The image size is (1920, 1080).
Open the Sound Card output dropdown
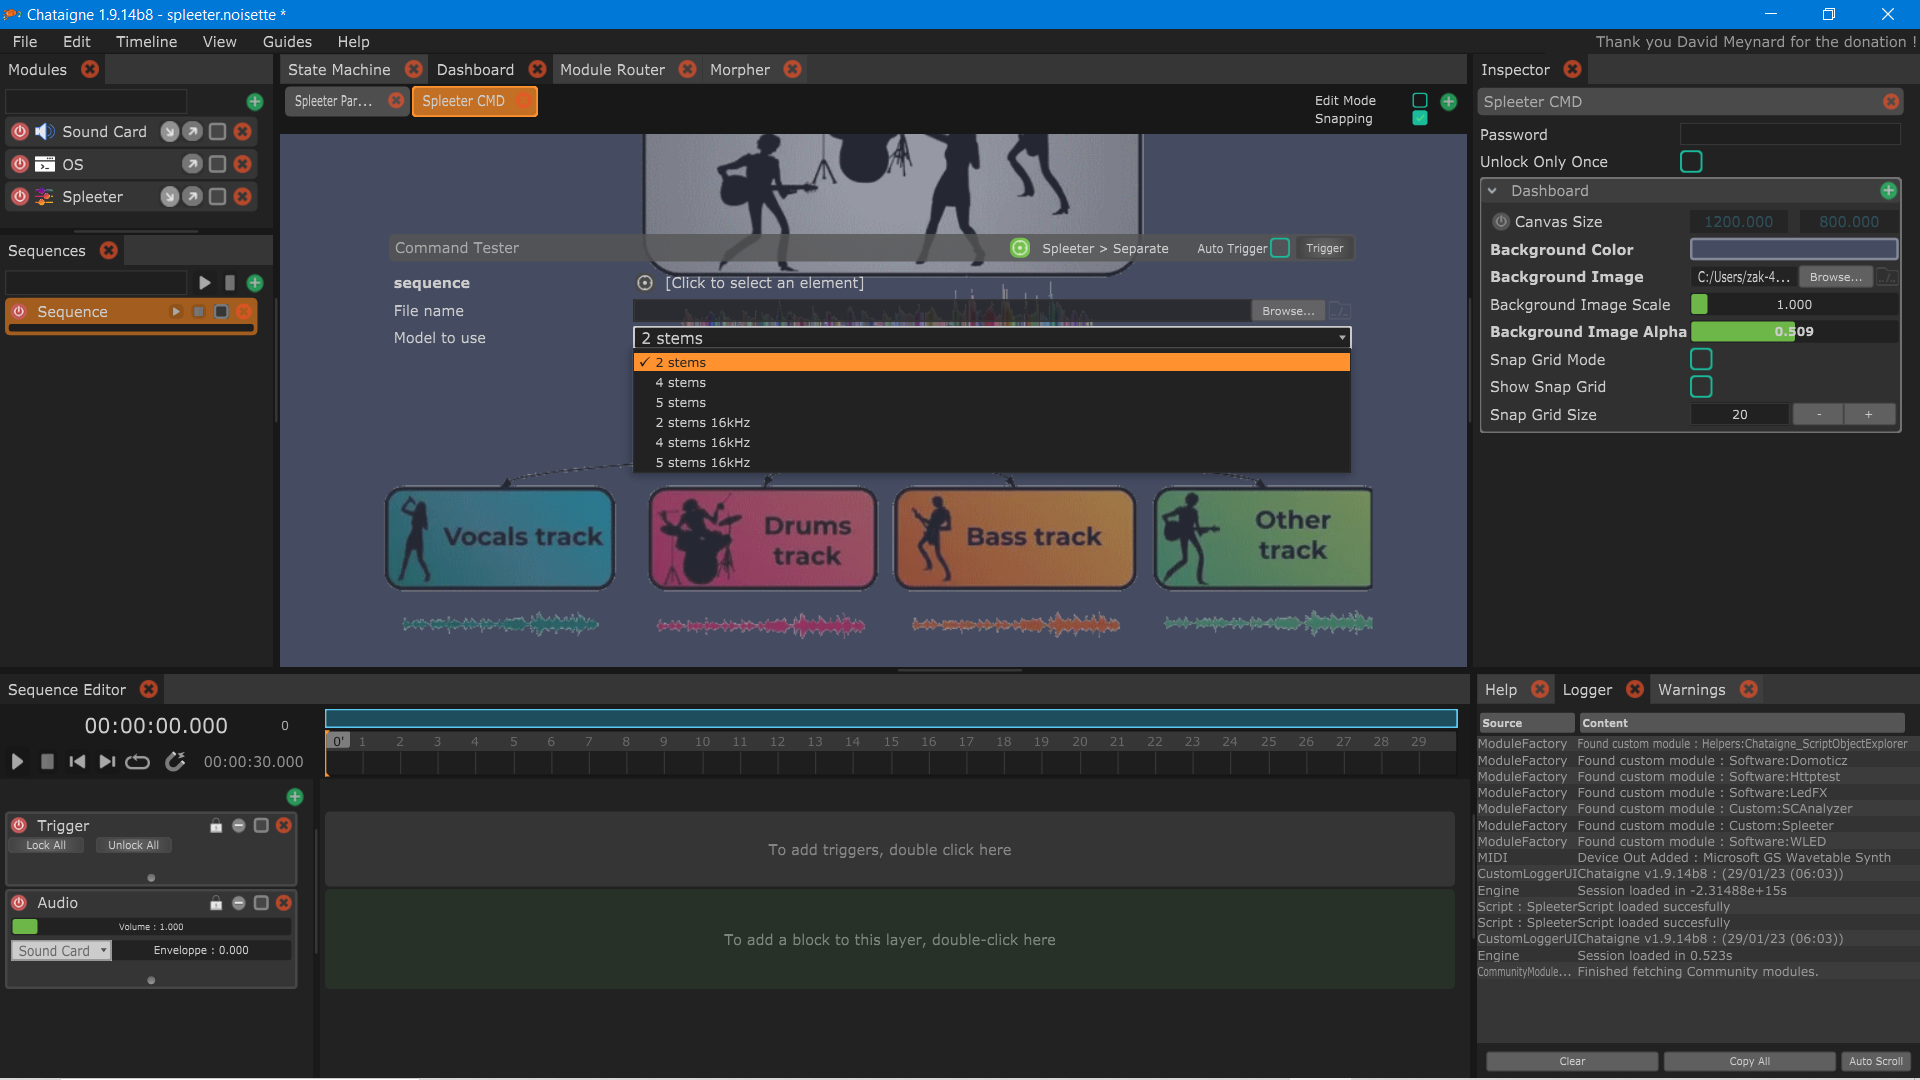[x=62, y=951]
